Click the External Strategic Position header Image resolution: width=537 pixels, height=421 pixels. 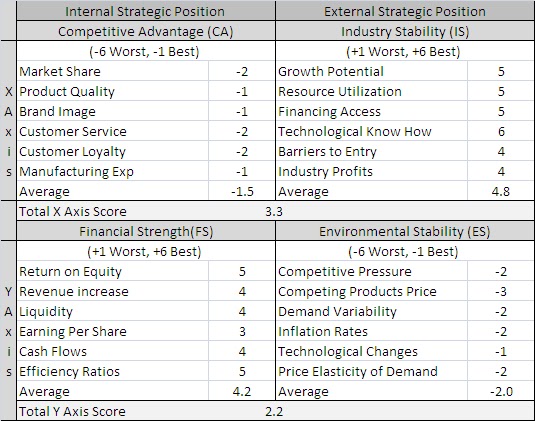(x=405, y=11)
